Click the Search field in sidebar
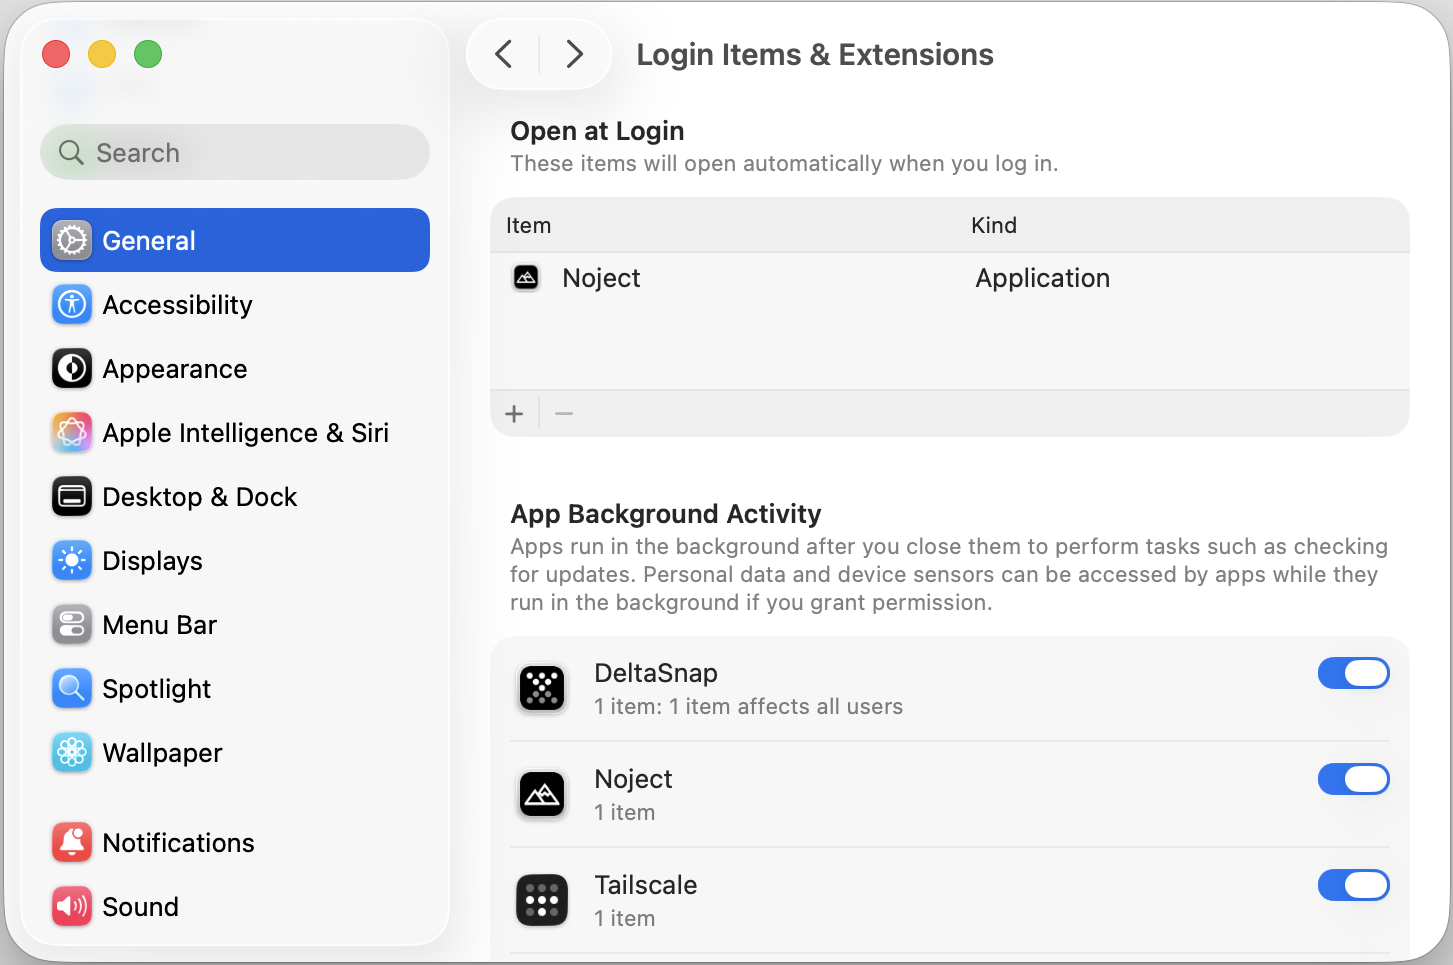The image size is (1453, 965). (x=235, y=152)
